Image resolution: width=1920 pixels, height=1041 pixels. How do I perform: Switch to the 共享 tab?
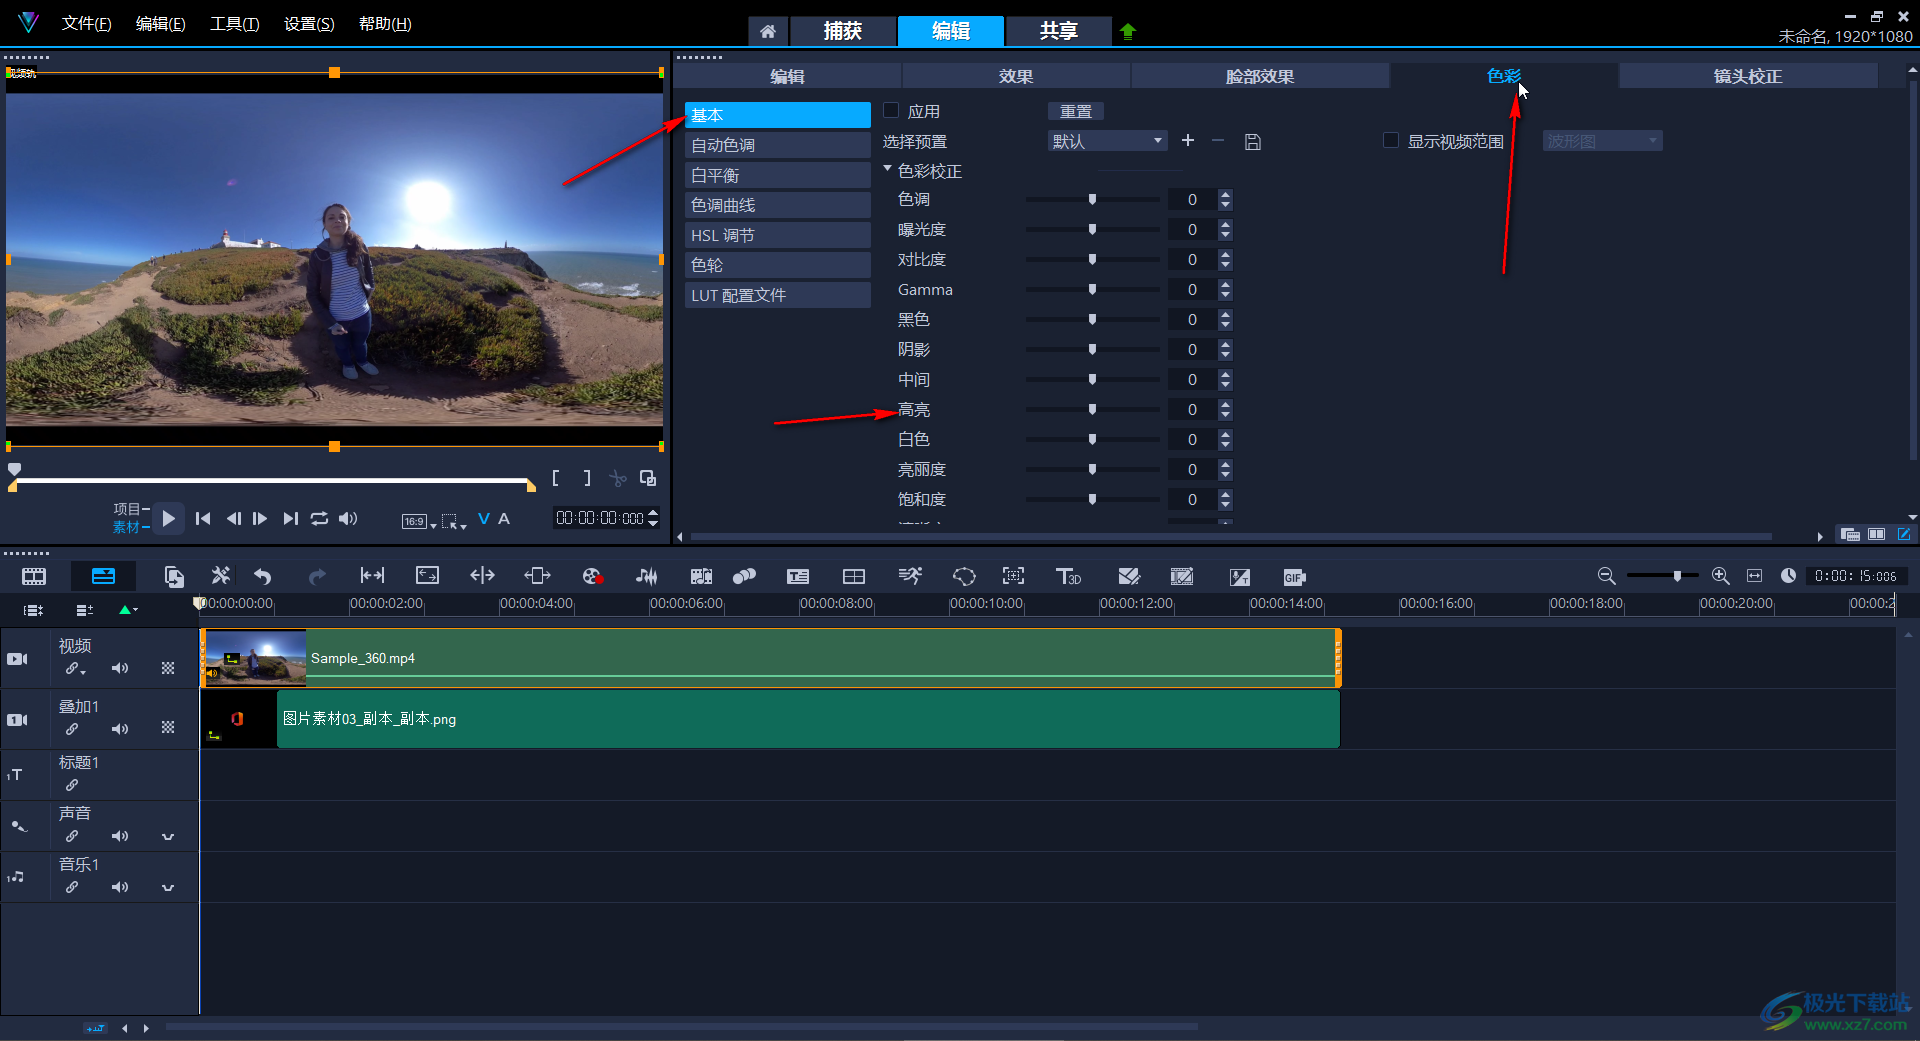pyautogui.click(x=1059, y=31)
